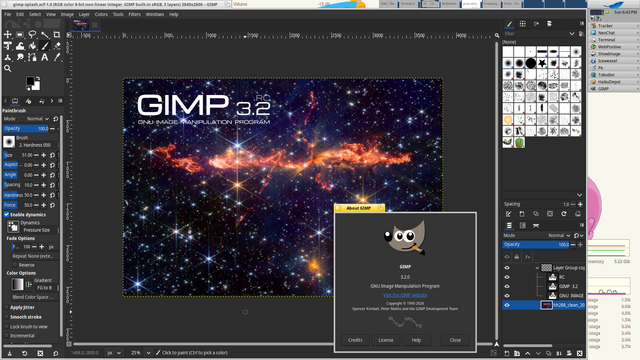Select the Paintbrush tool in the toolbox
640x360 pixels.
point(44,46)
